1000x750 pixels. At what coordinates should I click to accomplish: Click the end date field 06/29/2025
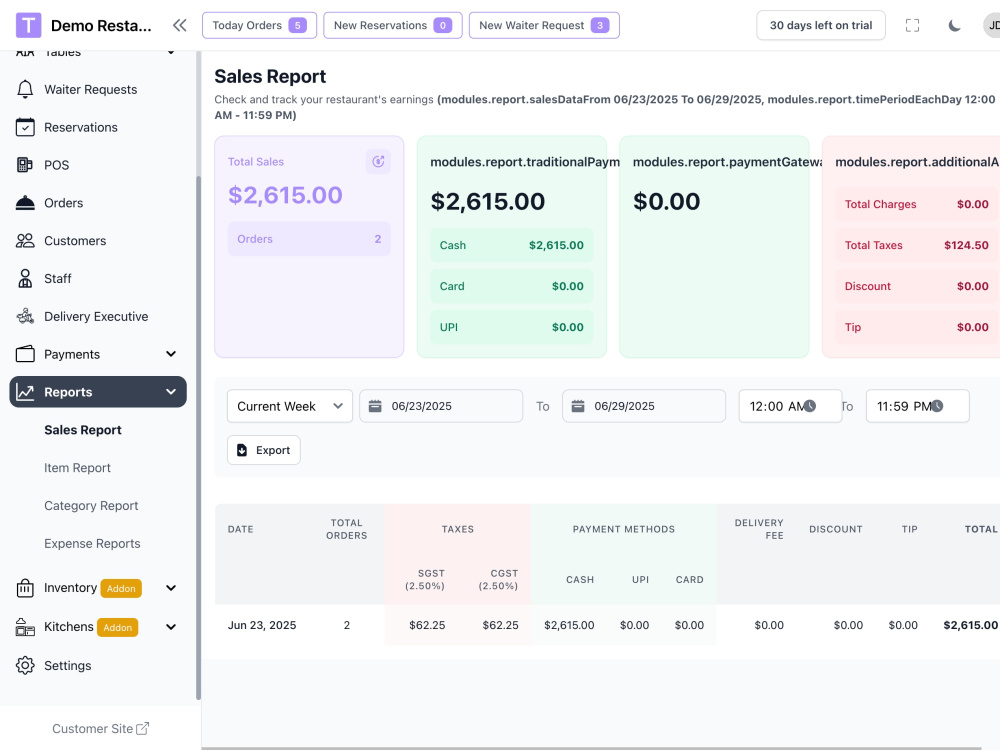(x=643, y=406)
